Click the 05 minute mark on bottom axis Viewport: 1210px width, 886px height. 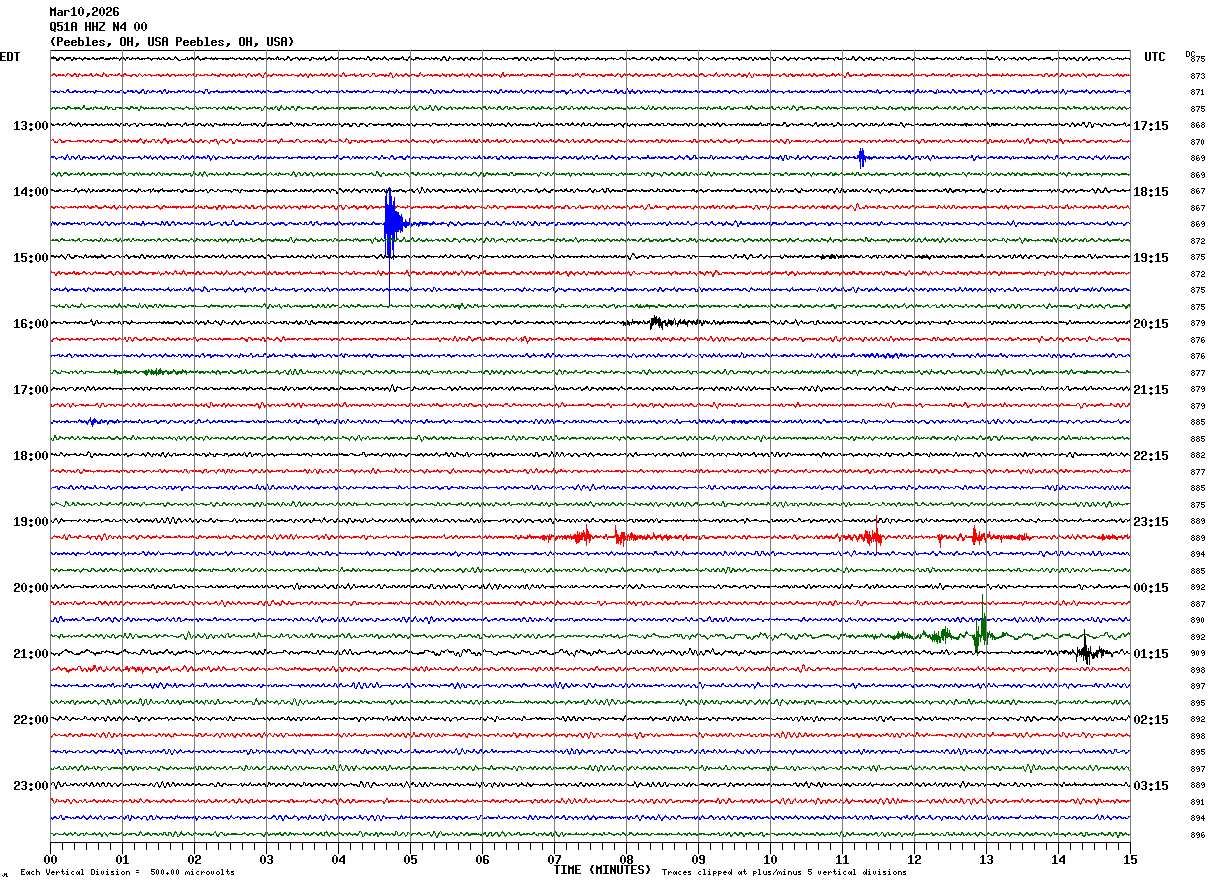[x=410, y=859]
